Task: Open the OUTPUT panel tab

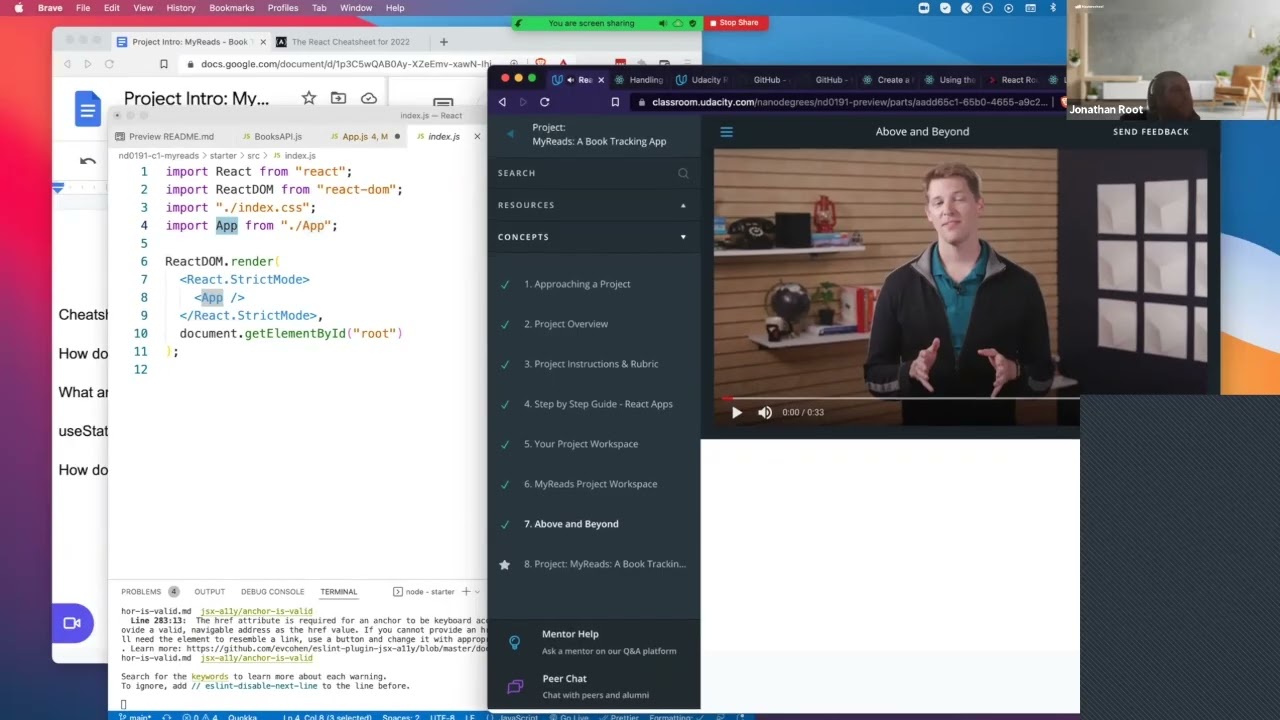Action: pos(210,591)
